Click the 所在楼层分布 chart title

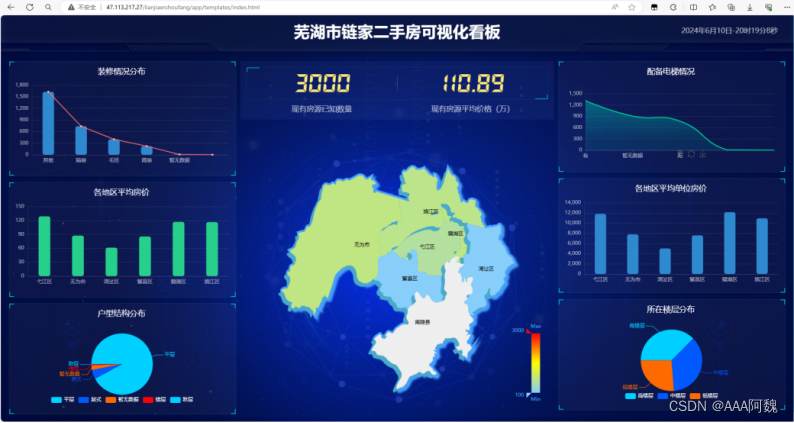click(671, 309)
